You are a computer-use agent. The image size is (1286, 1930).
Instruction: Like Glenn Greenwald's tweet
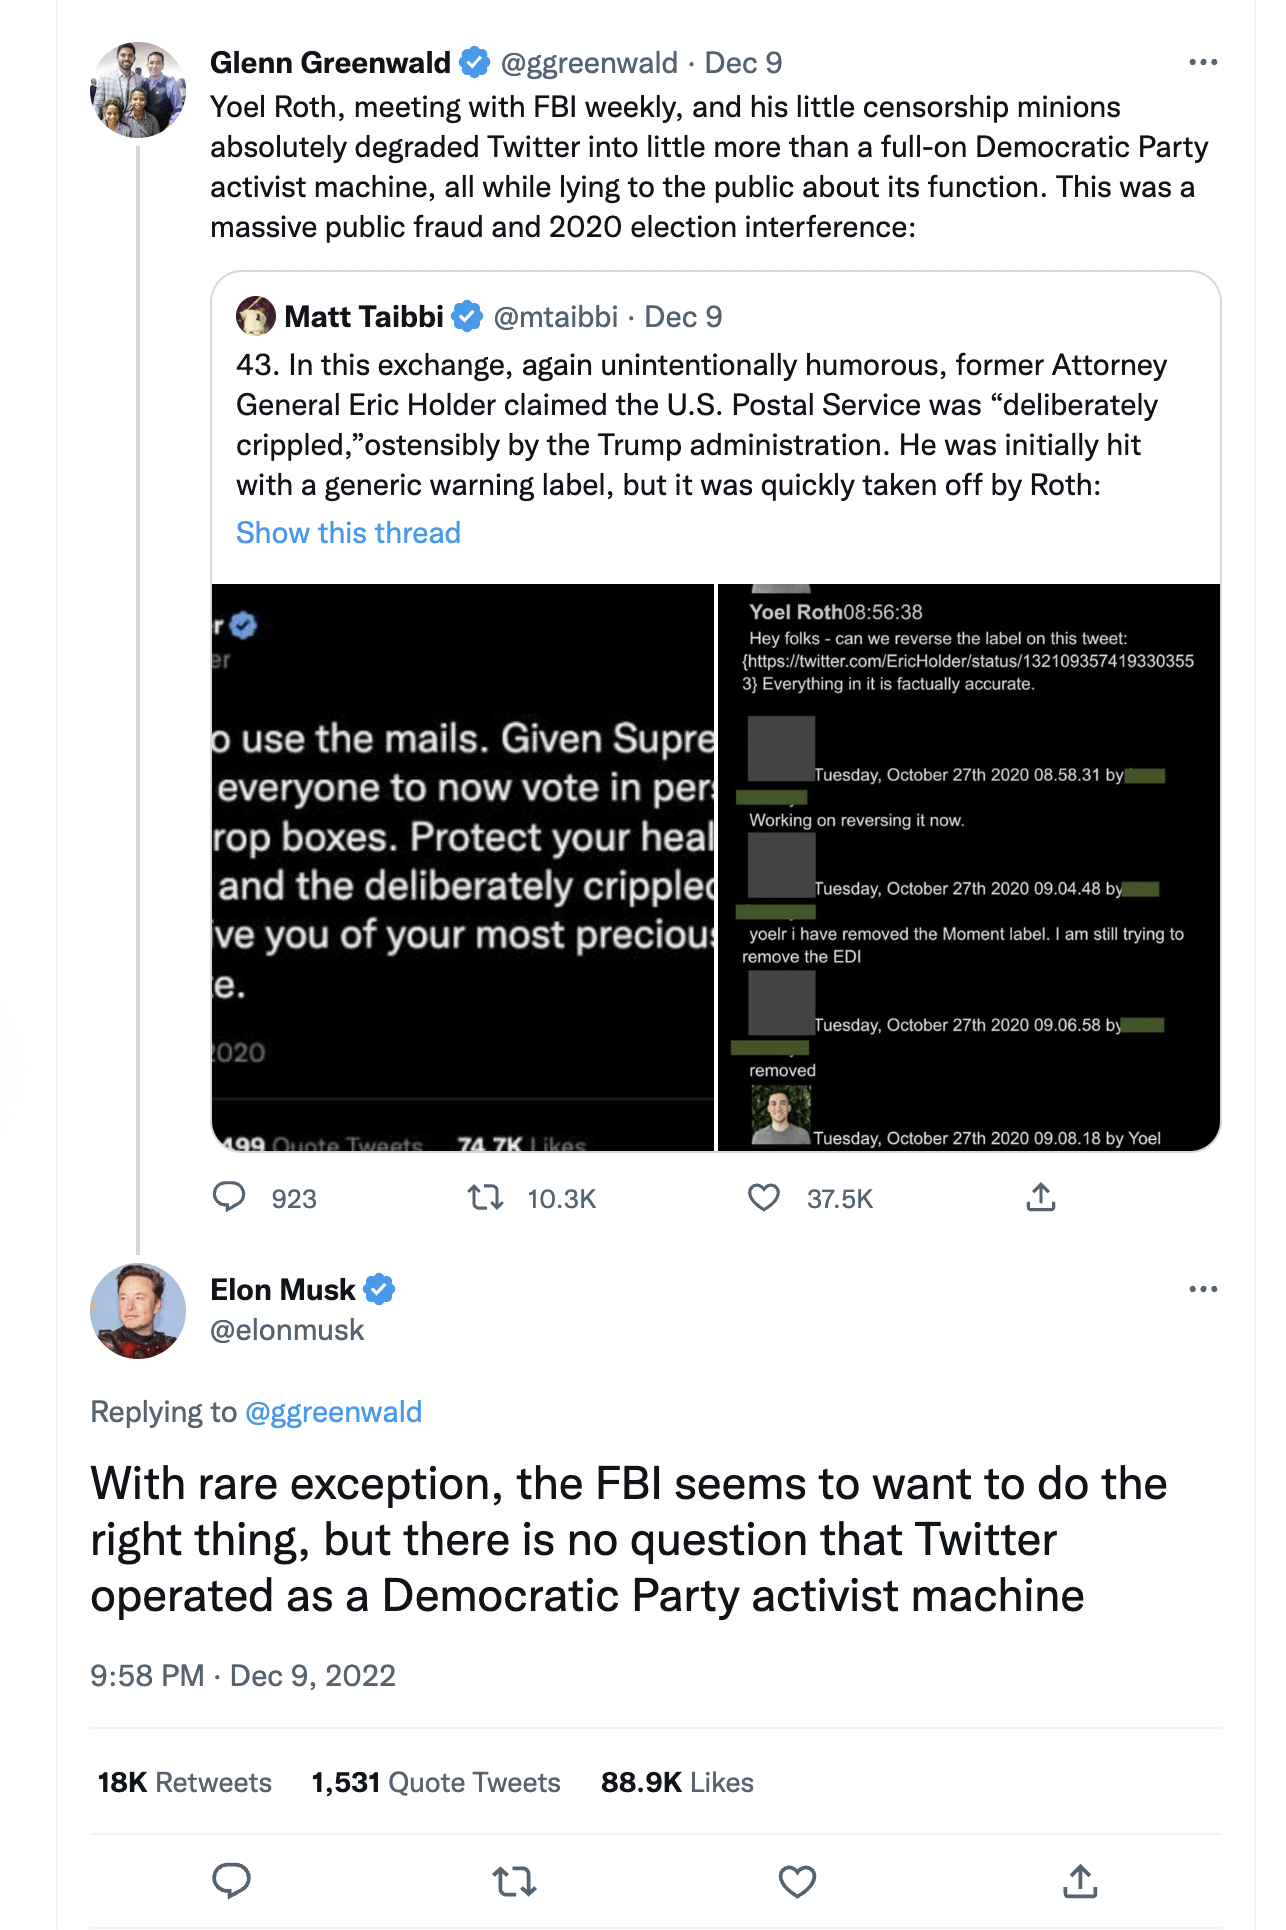(x=765, y=1197)
